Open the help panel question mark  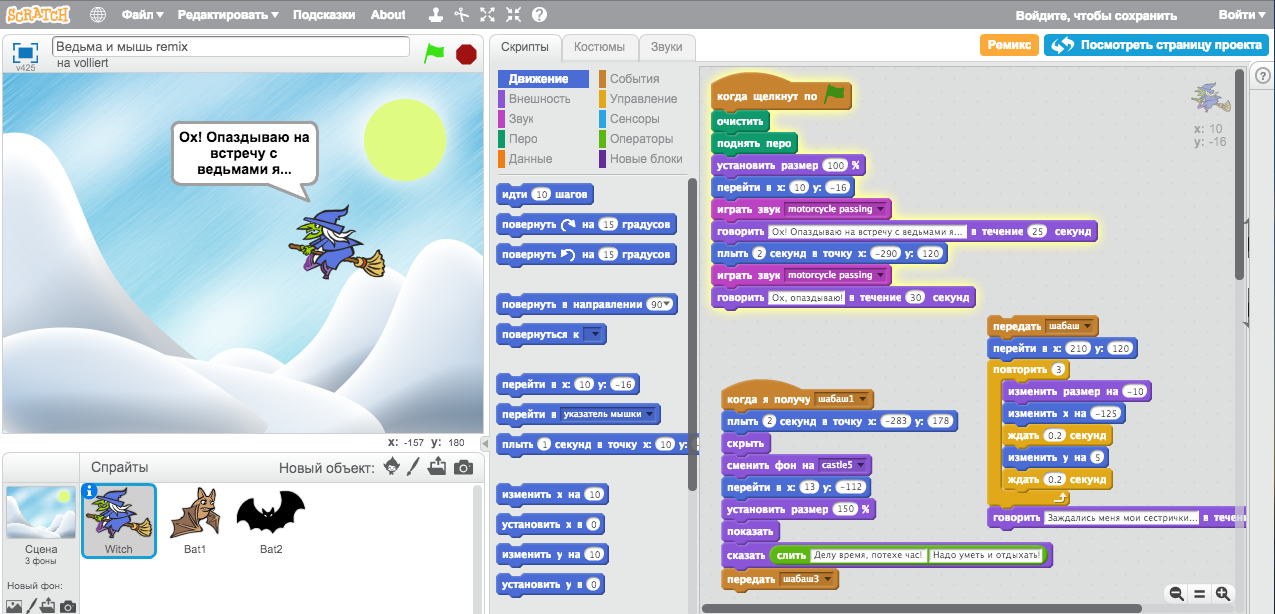[1263, 77]
